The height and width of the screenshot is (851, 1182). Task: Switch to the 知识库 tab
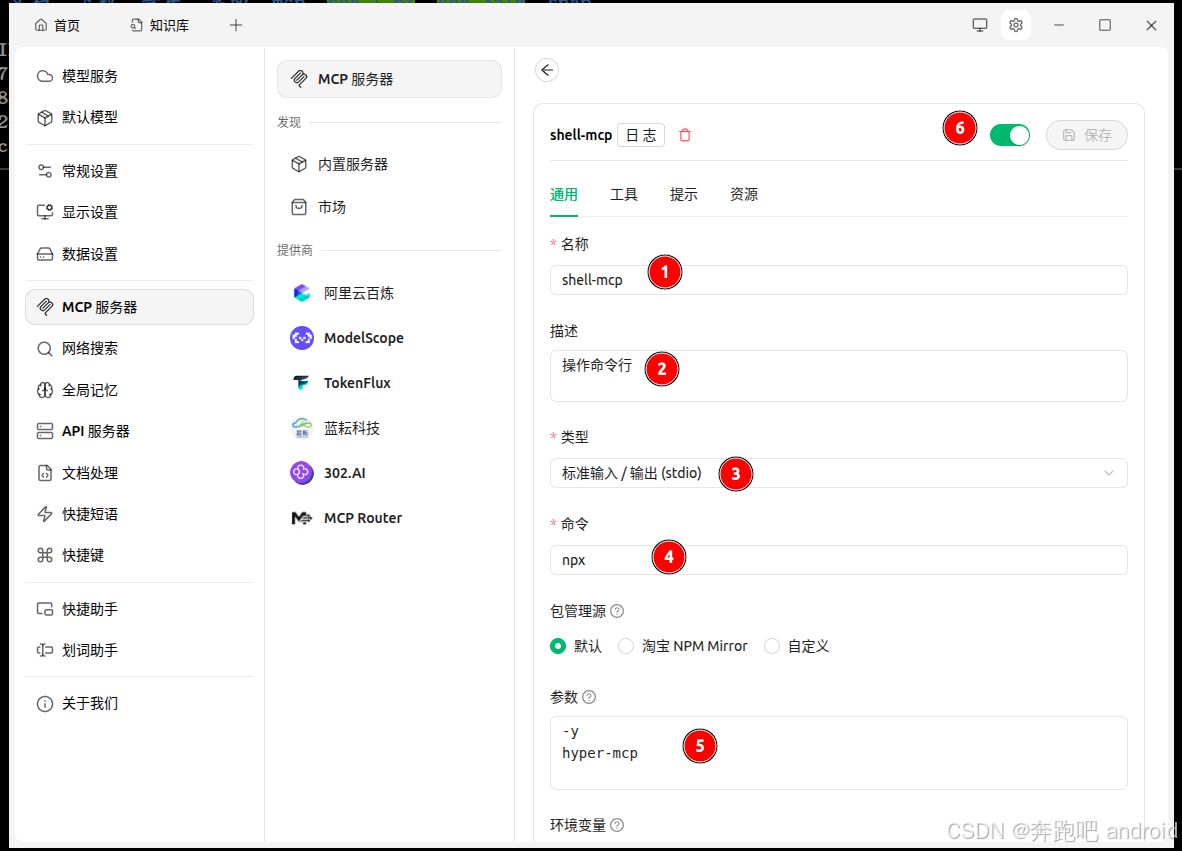[x=159, y=24]
